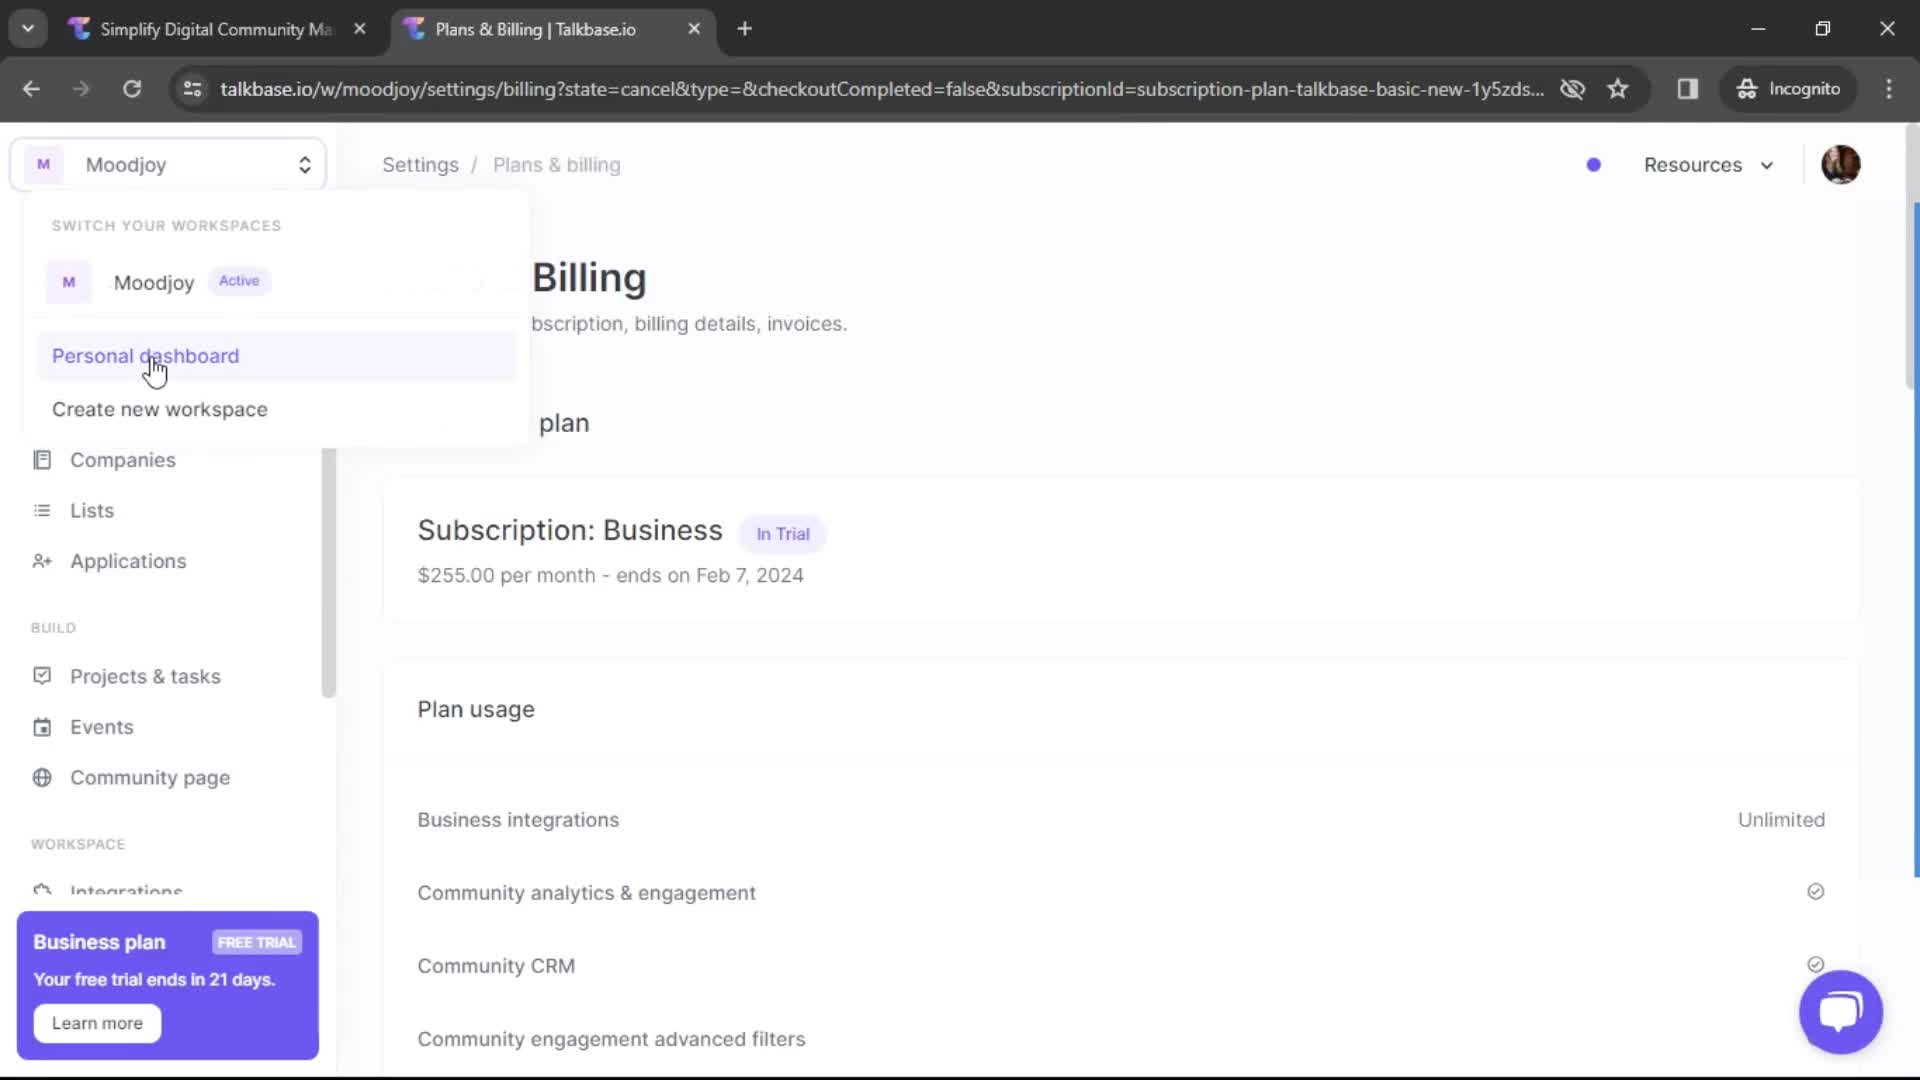Open the chat support widget
The height and width of the screenshot is (1080, 1920).
tap(1841, 1010)
